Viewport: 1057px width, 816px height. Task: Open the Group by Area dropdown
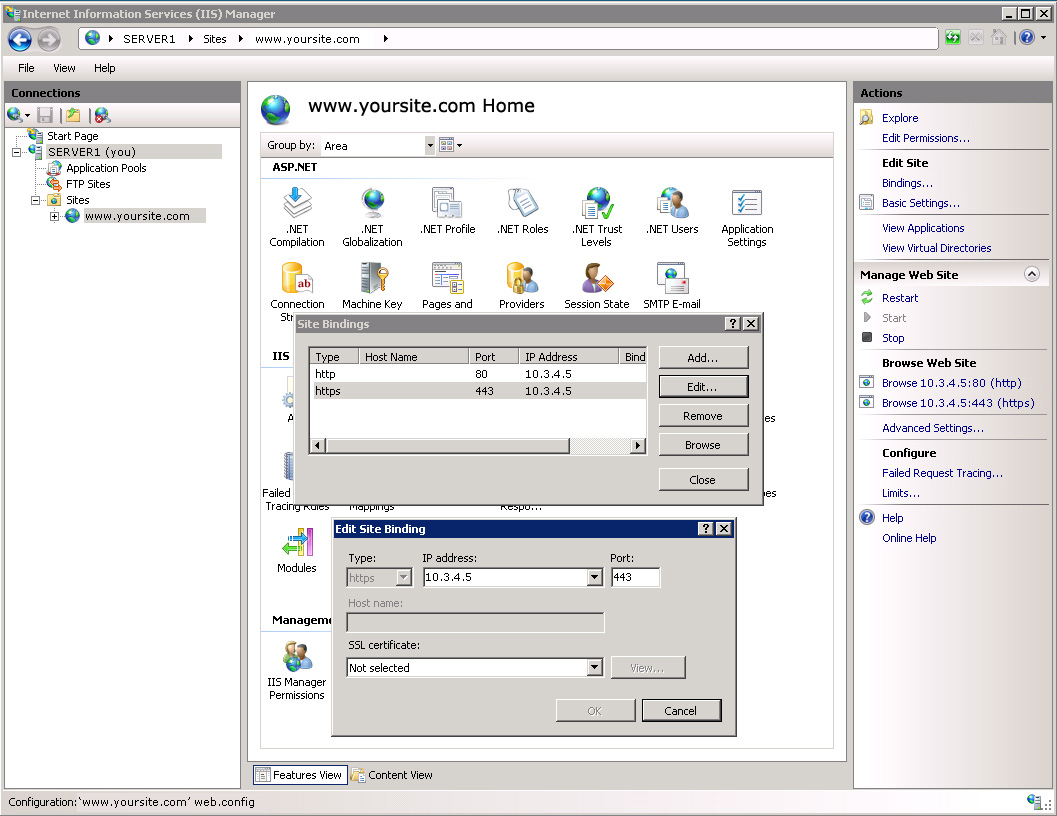(x=429, y=145)
